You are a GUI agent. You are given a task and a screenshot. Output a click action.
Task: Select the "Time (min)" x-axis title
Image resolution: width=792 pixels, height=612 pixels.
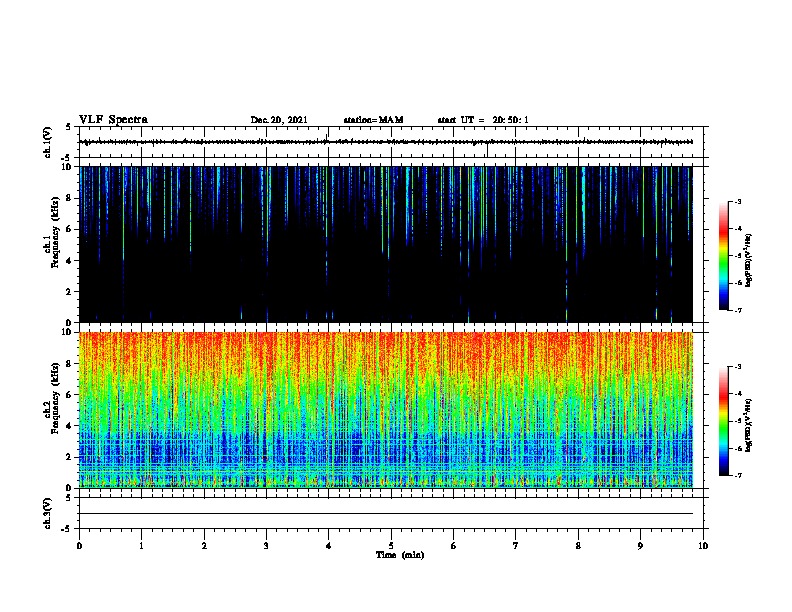(x=400, y=555)
